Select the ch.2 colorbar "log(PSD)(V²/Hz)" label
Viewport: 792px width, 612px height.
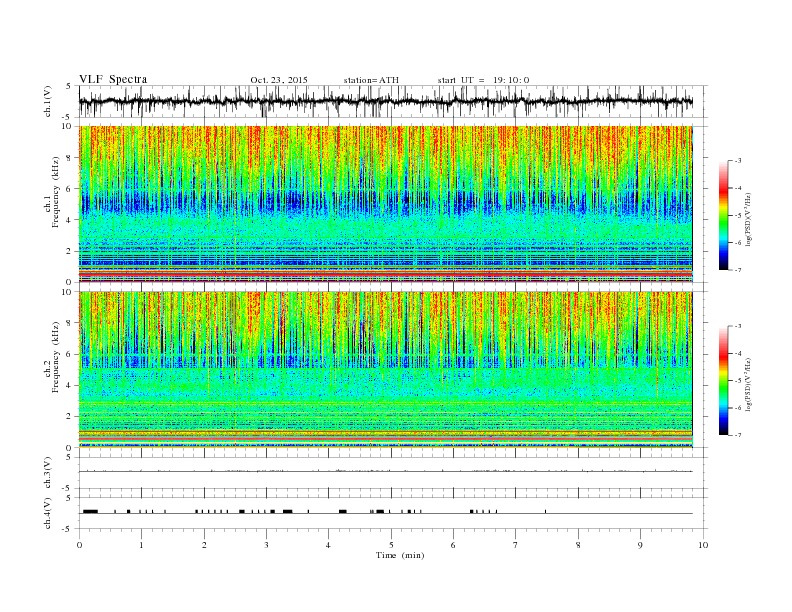pyautogui.click(x=749, y=384)
